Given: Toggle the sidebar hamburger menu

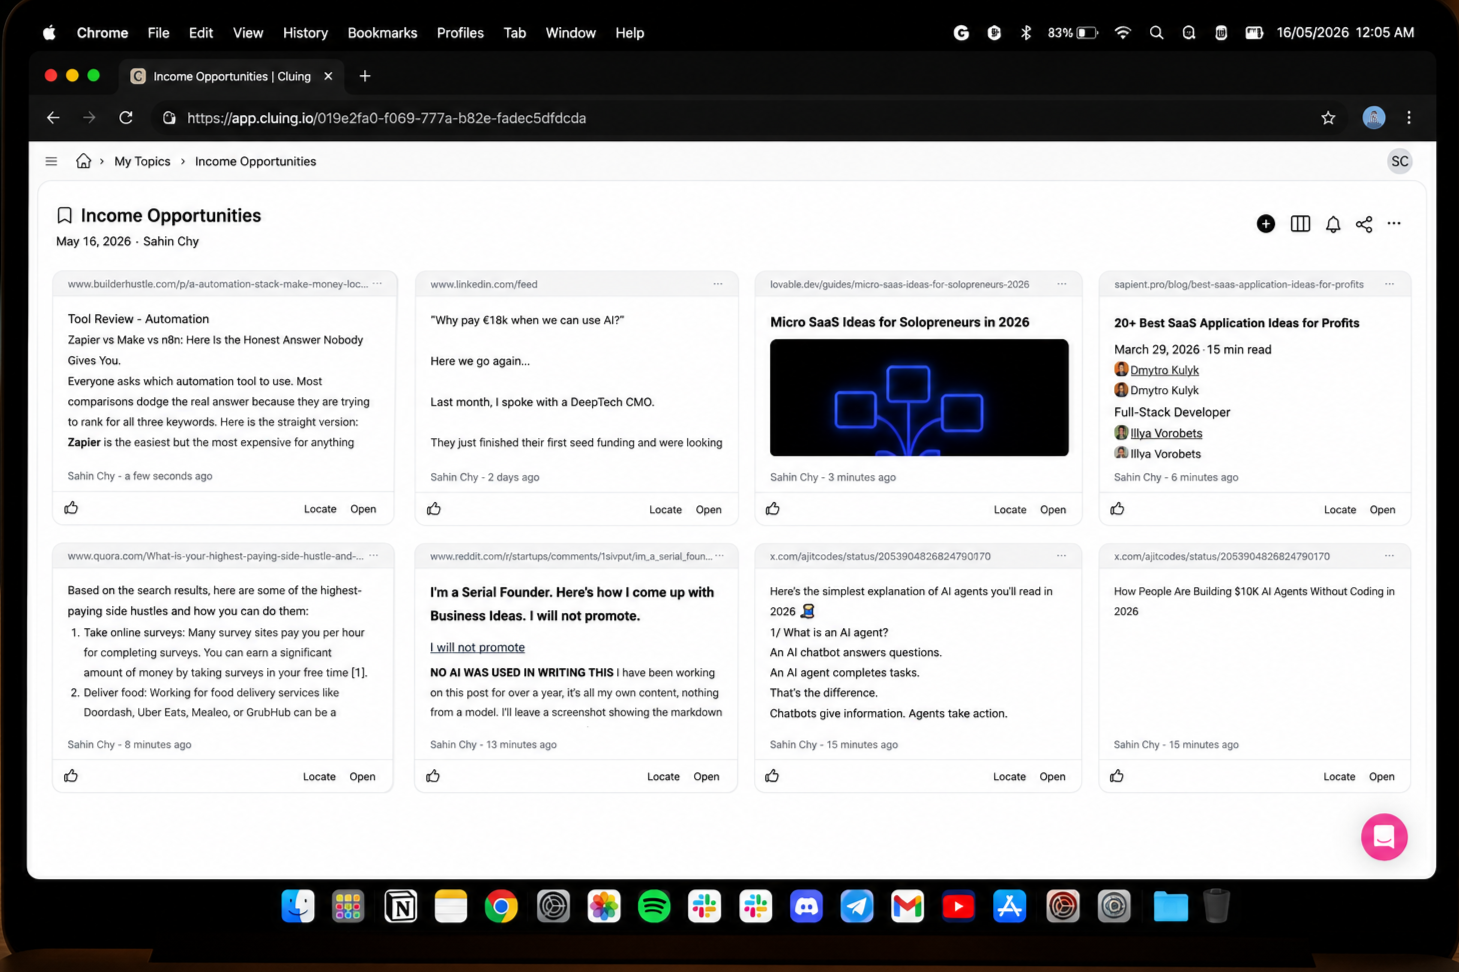Looking at the screenshot, I should pos(51,161).
